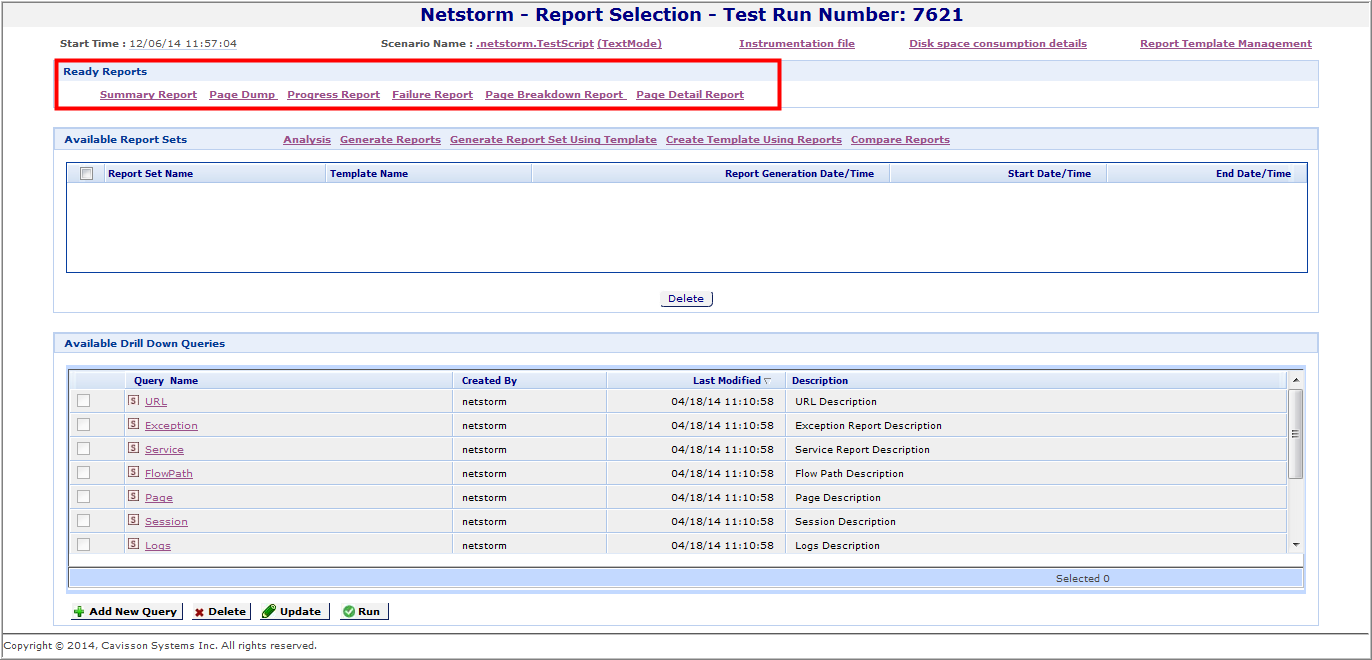The image size is (1372, 660).
Task: Click the queries list scroll-up arrow
Action: coord(1296,380)
